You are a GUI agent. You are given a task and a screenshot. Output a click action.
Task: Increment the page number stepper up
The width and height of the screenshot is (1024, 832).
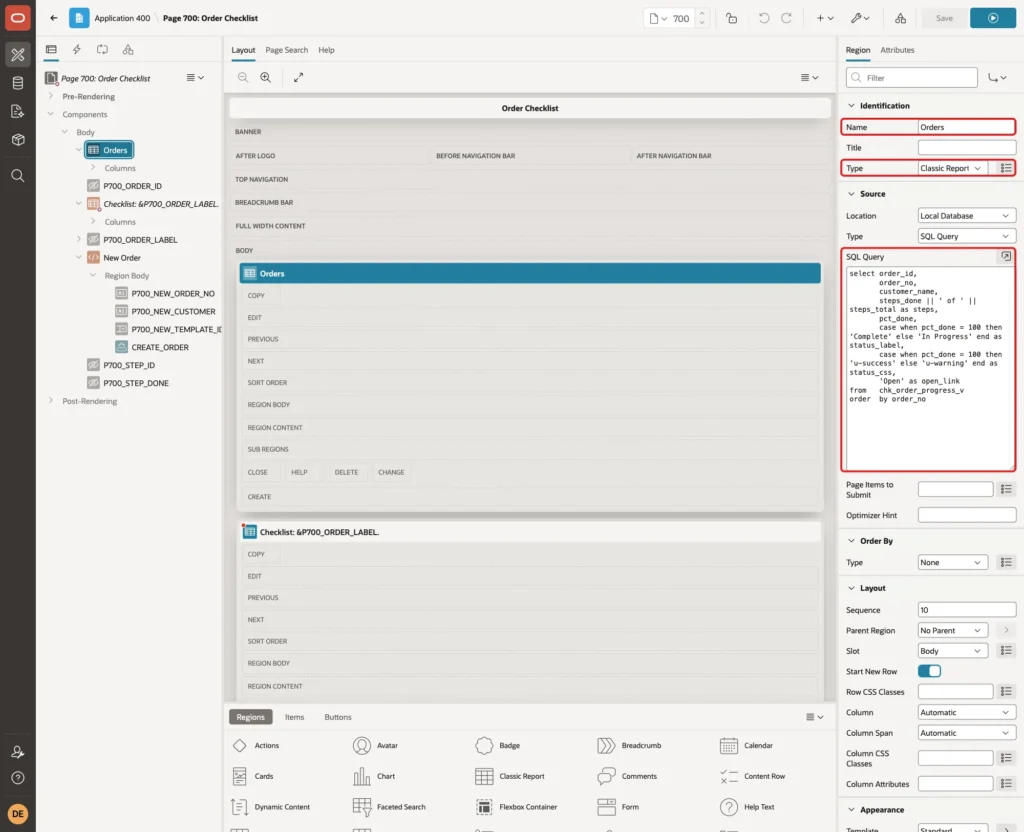[702, 14]
